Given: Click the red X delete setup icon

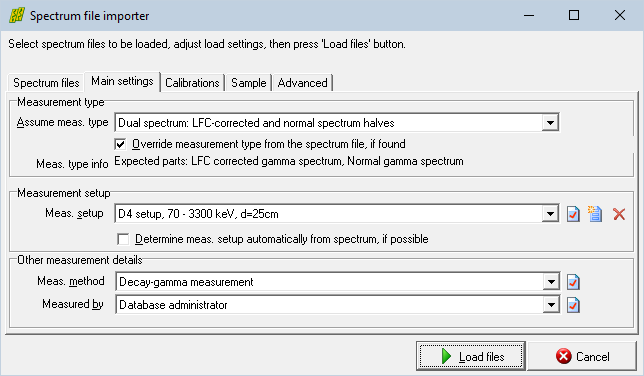Looking at the screenshot, I should (x=619, y=214).
